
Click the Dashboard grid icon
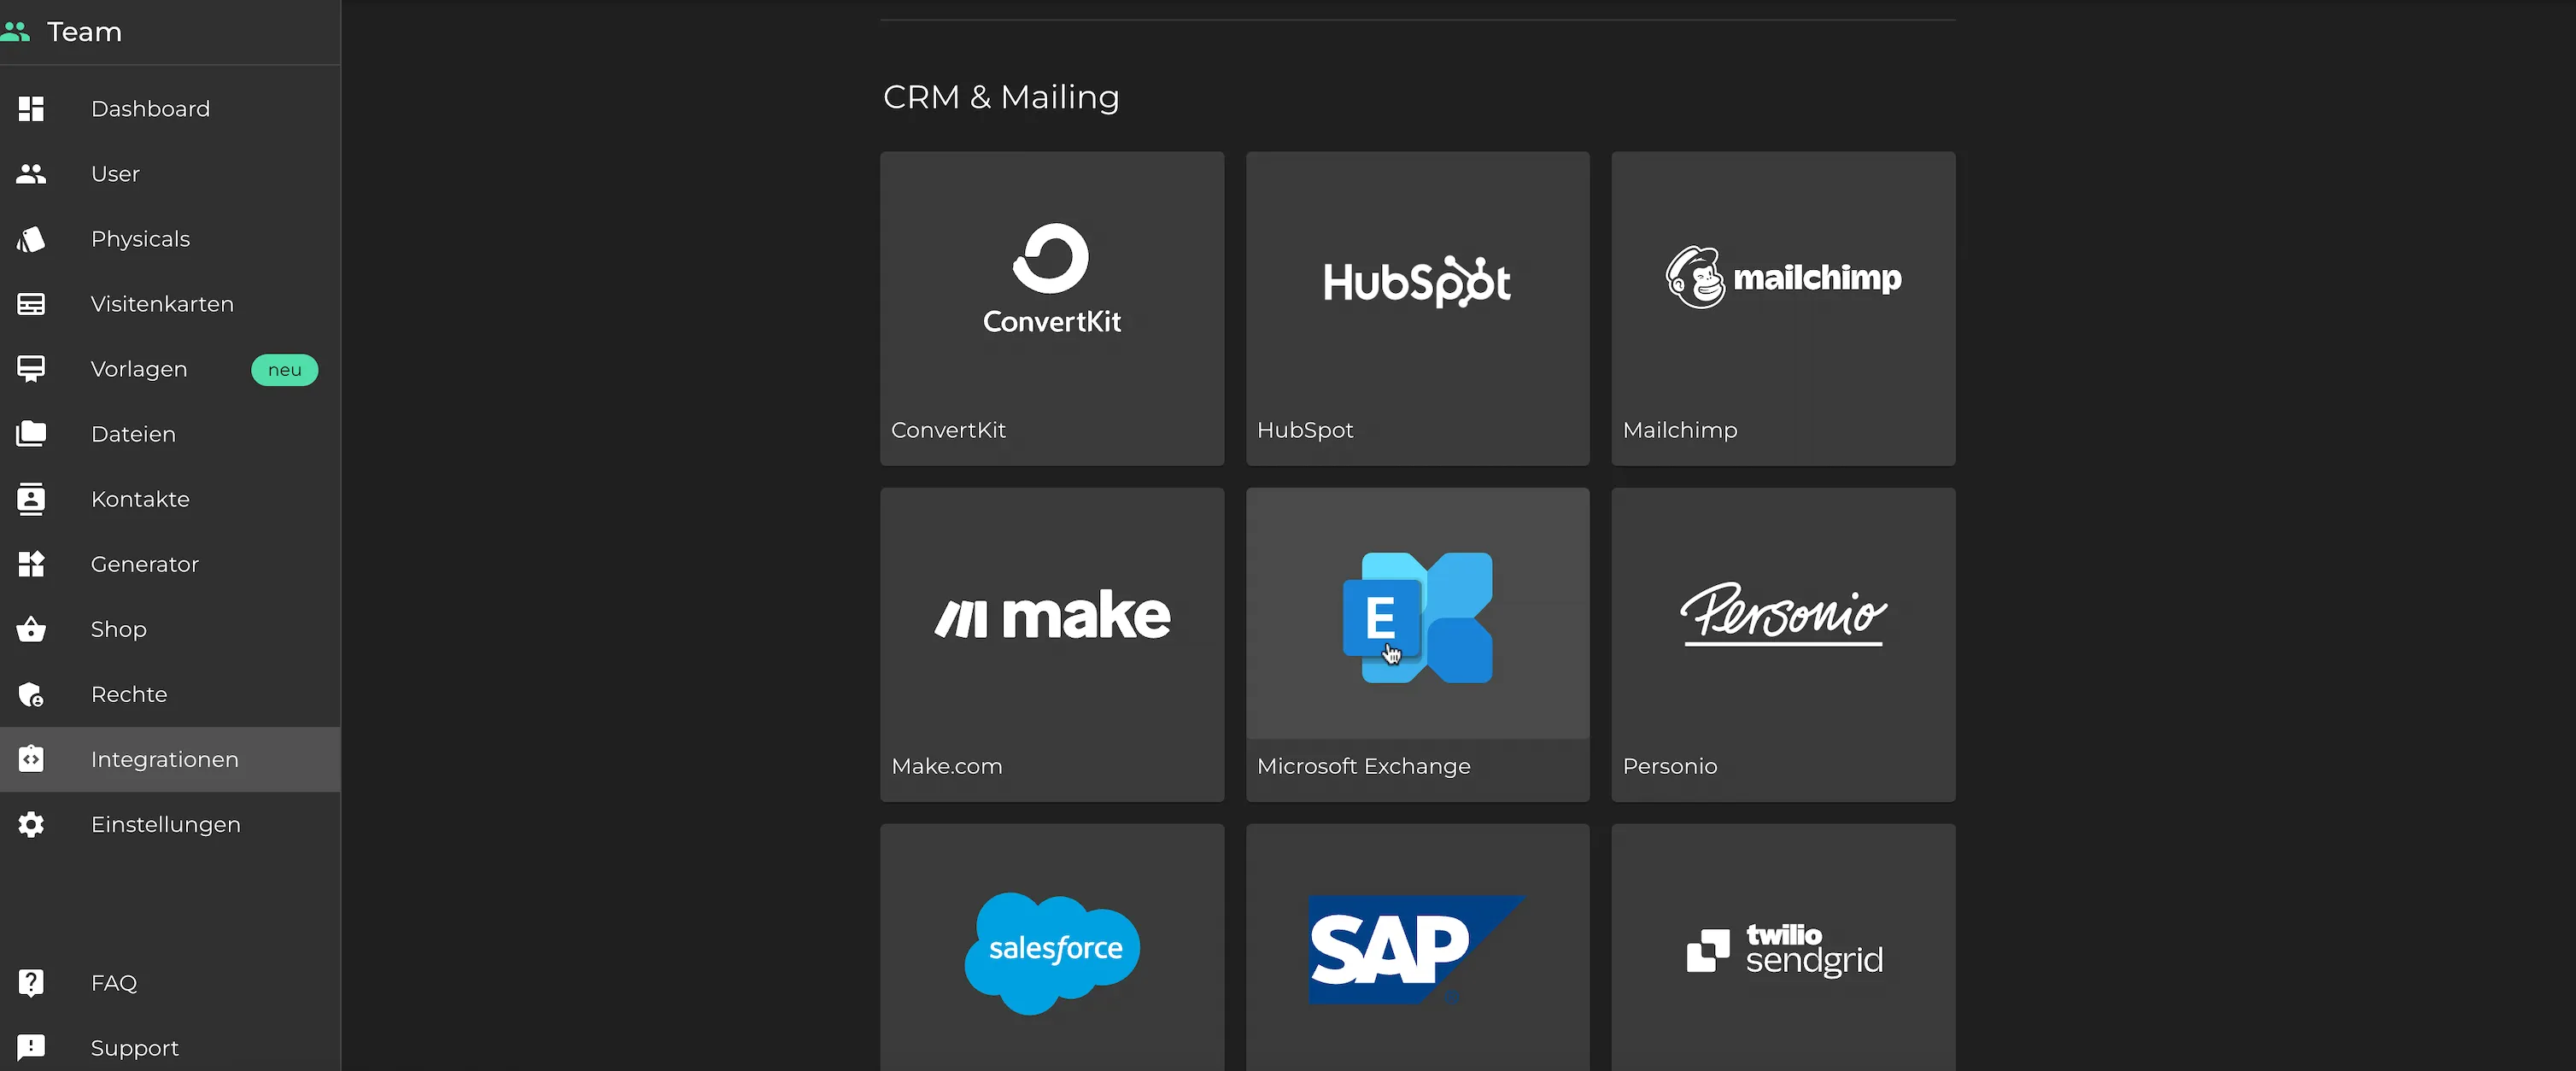coord(31,109)
